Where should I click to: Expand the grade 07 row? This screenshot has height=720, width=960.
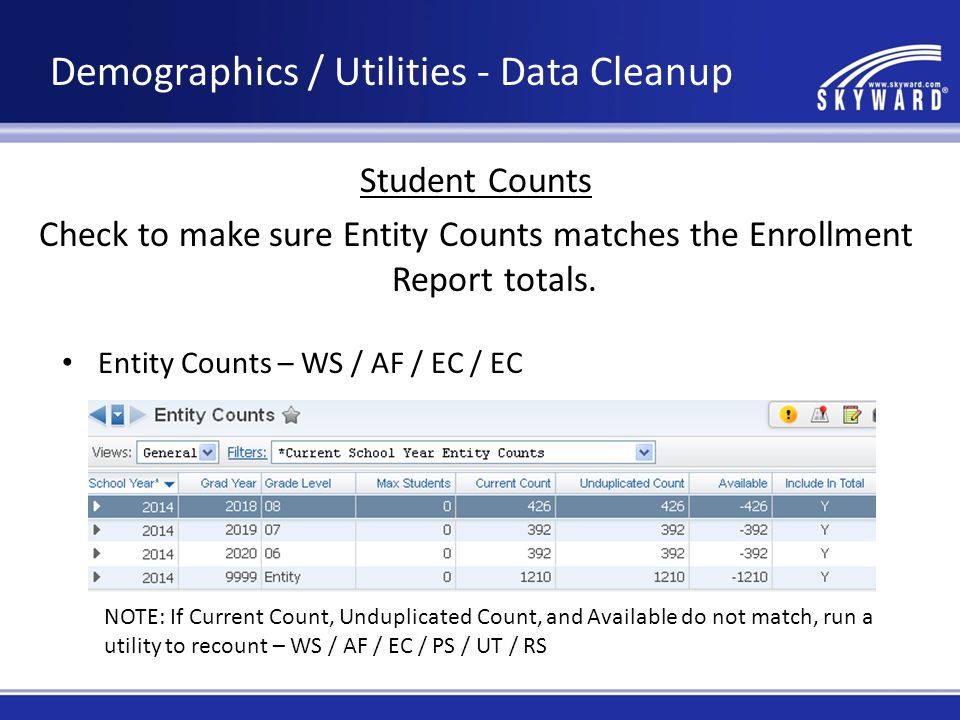click(x=97, y=530)
